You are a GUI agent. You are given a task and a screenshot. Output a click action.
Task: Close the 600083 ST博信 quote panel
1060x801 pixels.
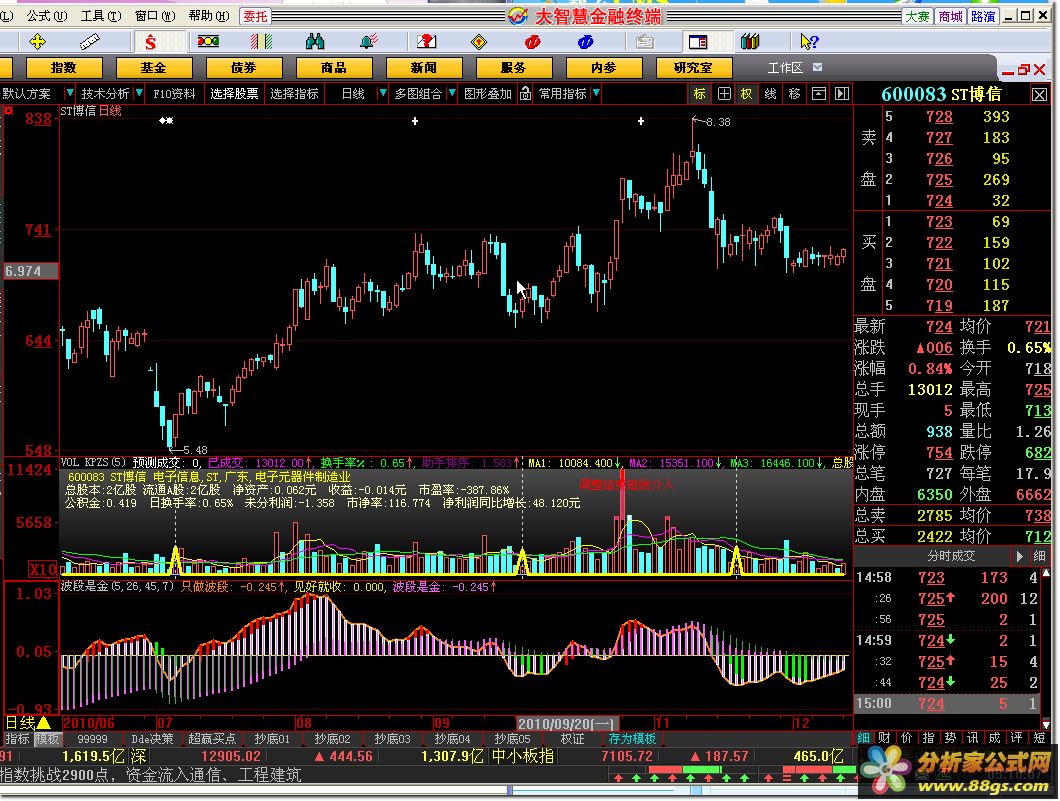[1040, 95]
